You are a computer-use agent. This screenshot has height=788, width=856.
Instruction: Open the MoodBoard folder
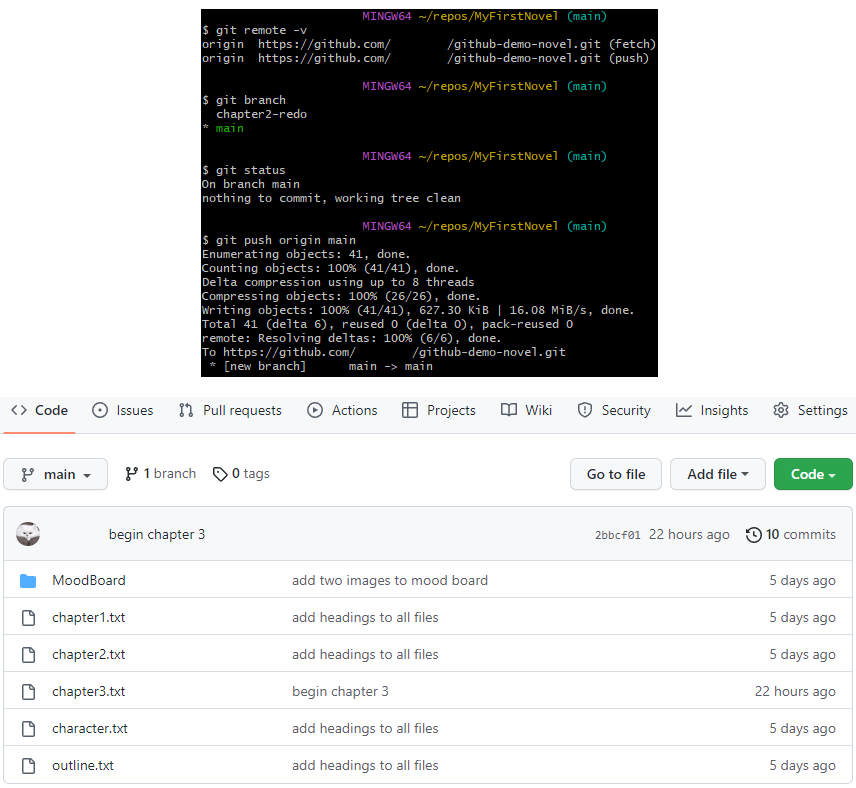click(x=88, y=580)
